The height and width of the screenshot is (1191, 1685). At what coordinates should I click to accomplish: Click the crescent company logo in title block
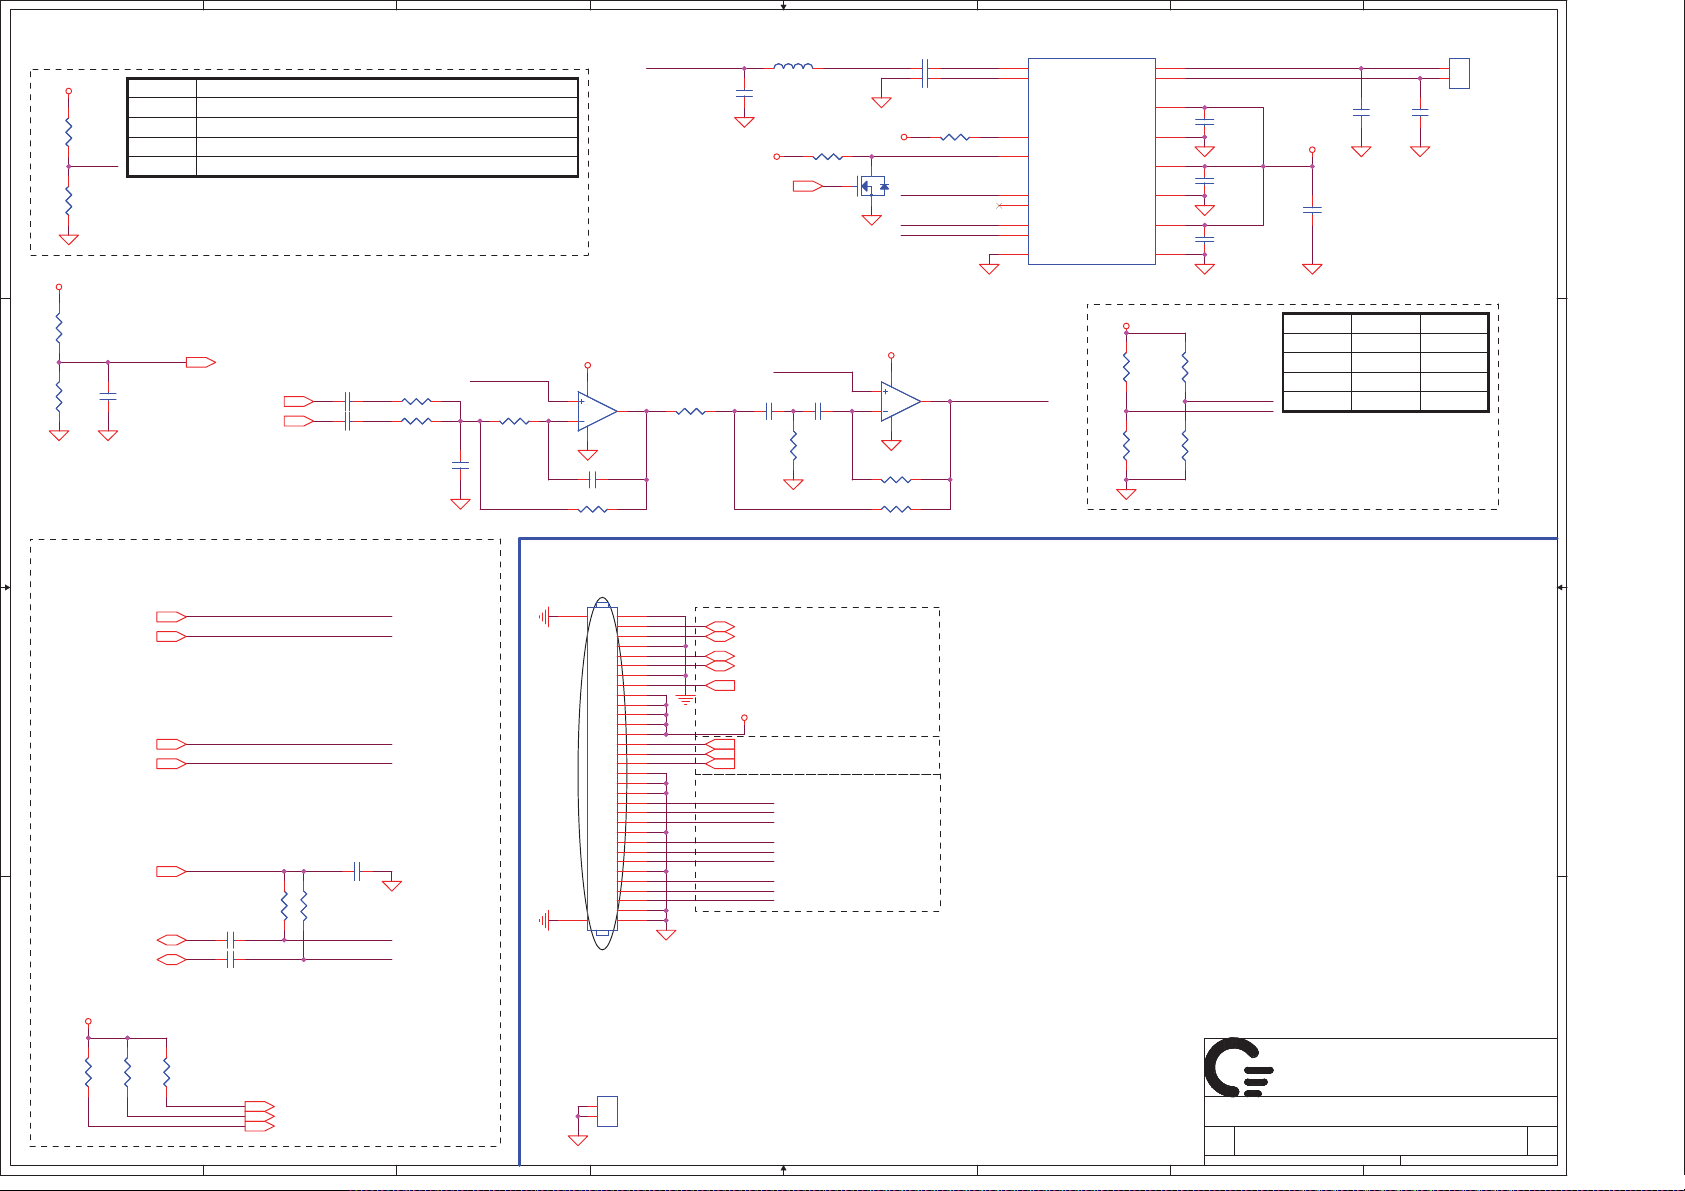coord(1238,1067)
